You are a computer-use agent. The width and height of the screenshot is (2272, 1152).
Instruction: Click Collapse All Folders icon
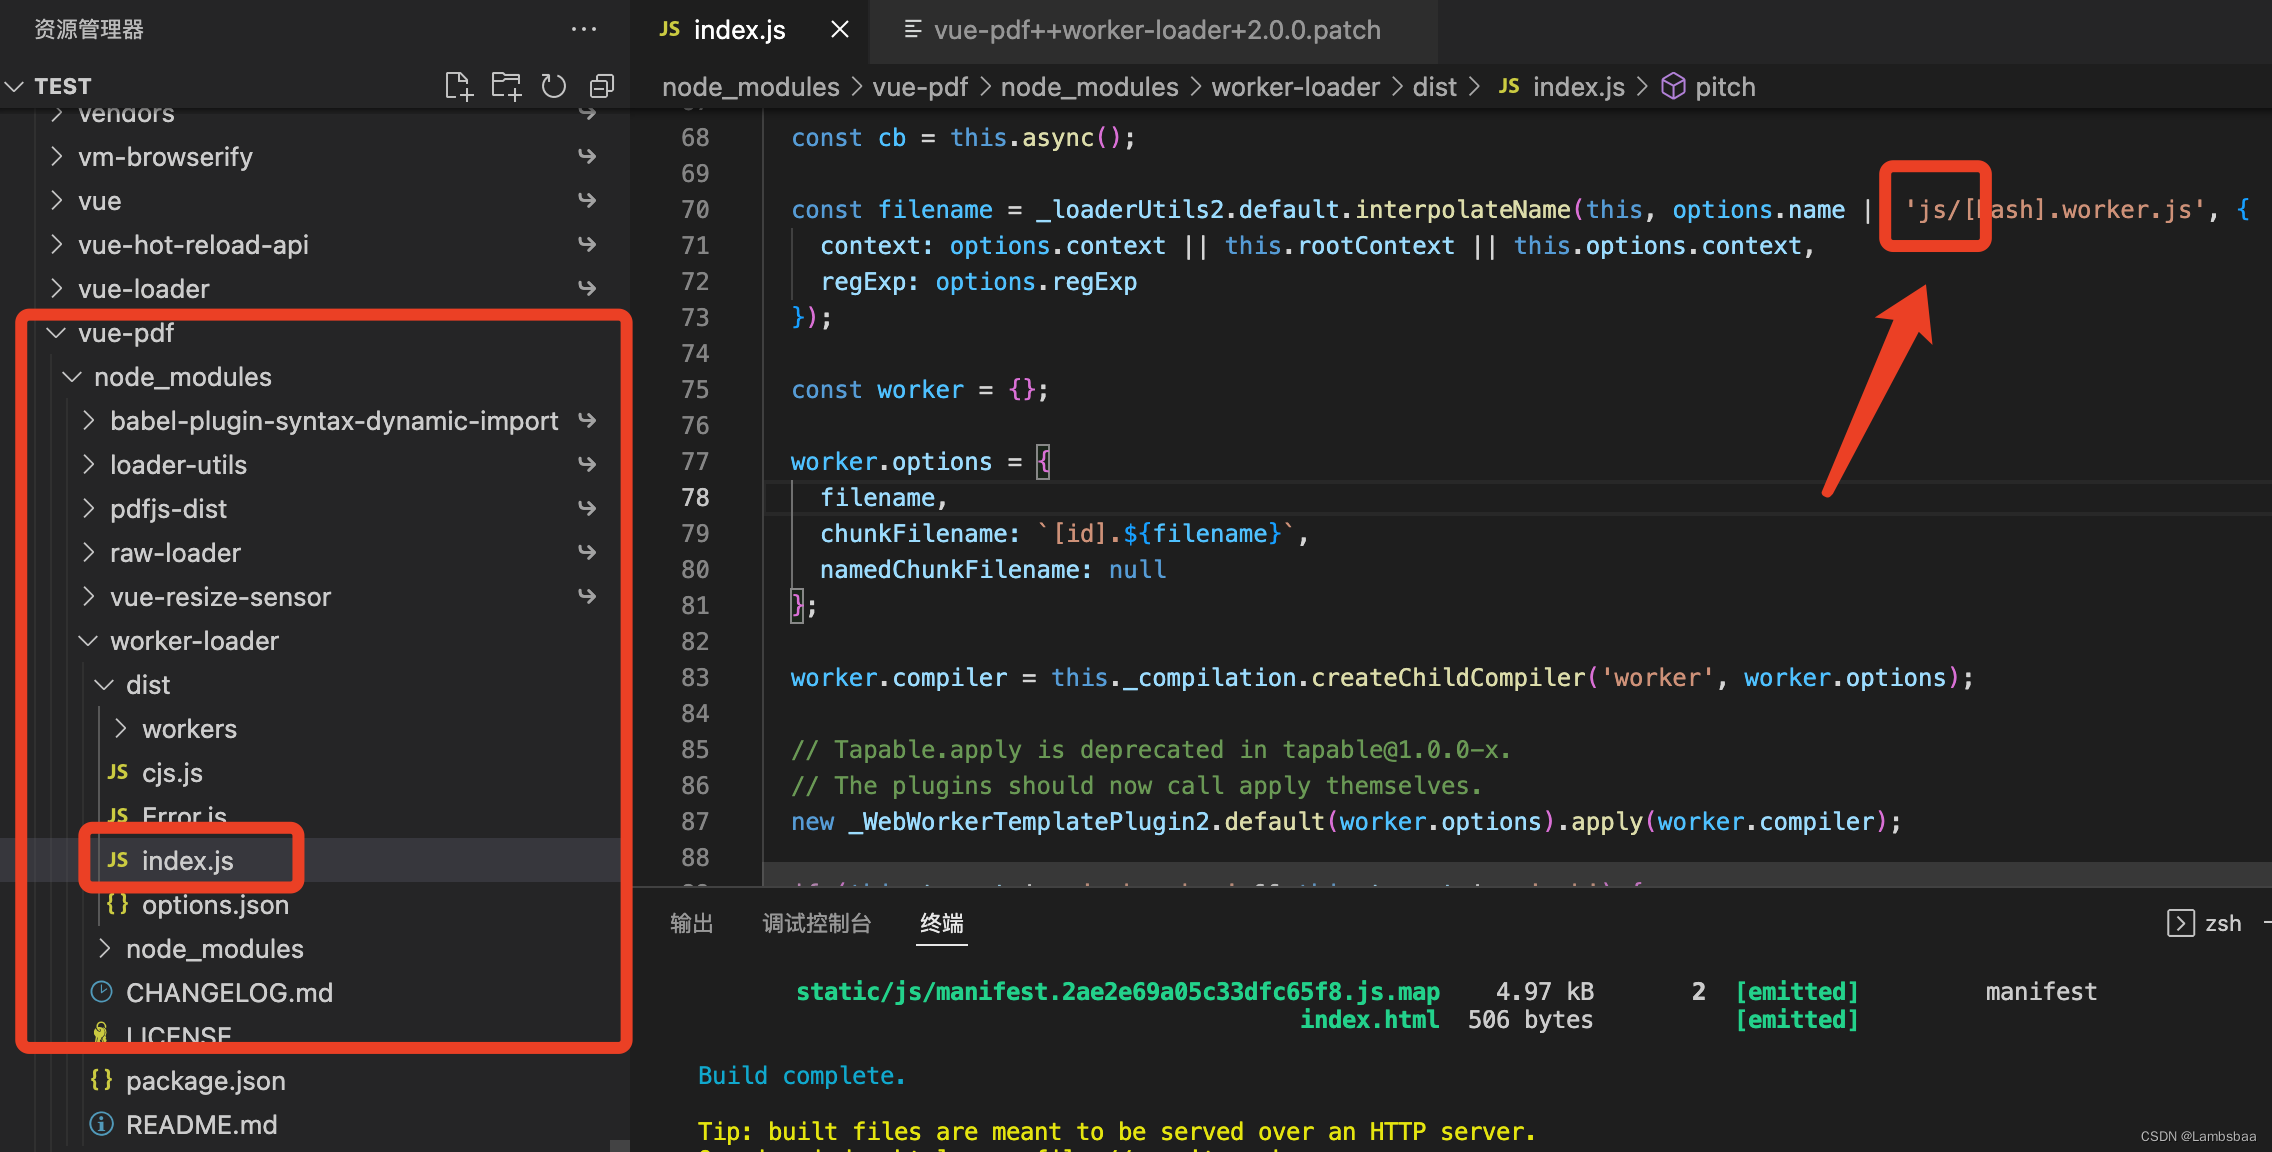click(x=602, y=86)
